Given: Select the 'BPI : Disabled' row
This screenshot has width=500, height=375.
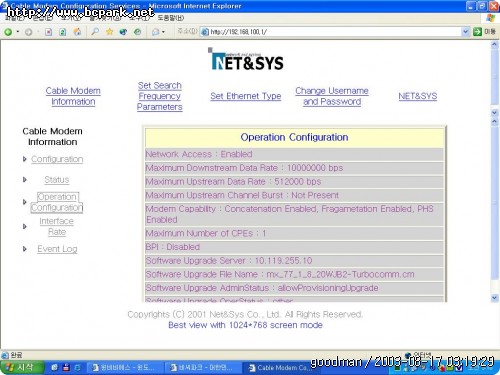Looking at the screenshot, I should pos(294,247).
